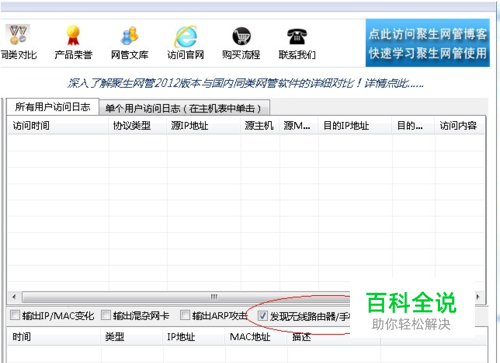Switch to 所有用户访问日志 tab
Image resolution: width=500 pixels, height=363 pixels.
coord(53,107)
